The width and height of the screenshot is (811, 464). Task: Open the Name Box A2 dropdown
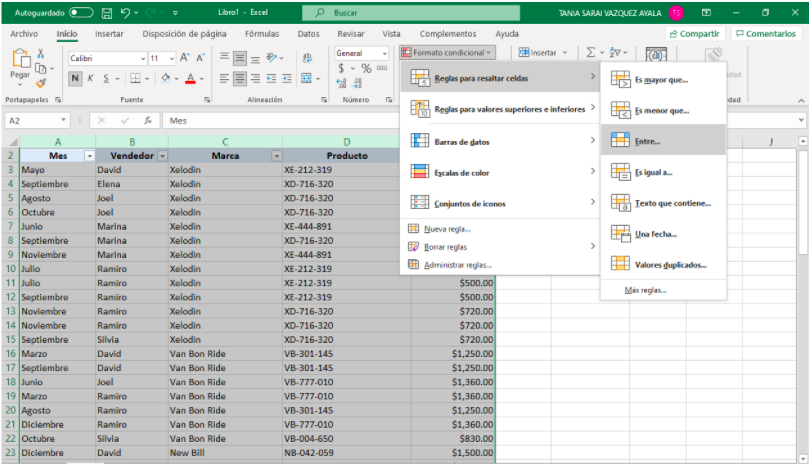point(63,120)
